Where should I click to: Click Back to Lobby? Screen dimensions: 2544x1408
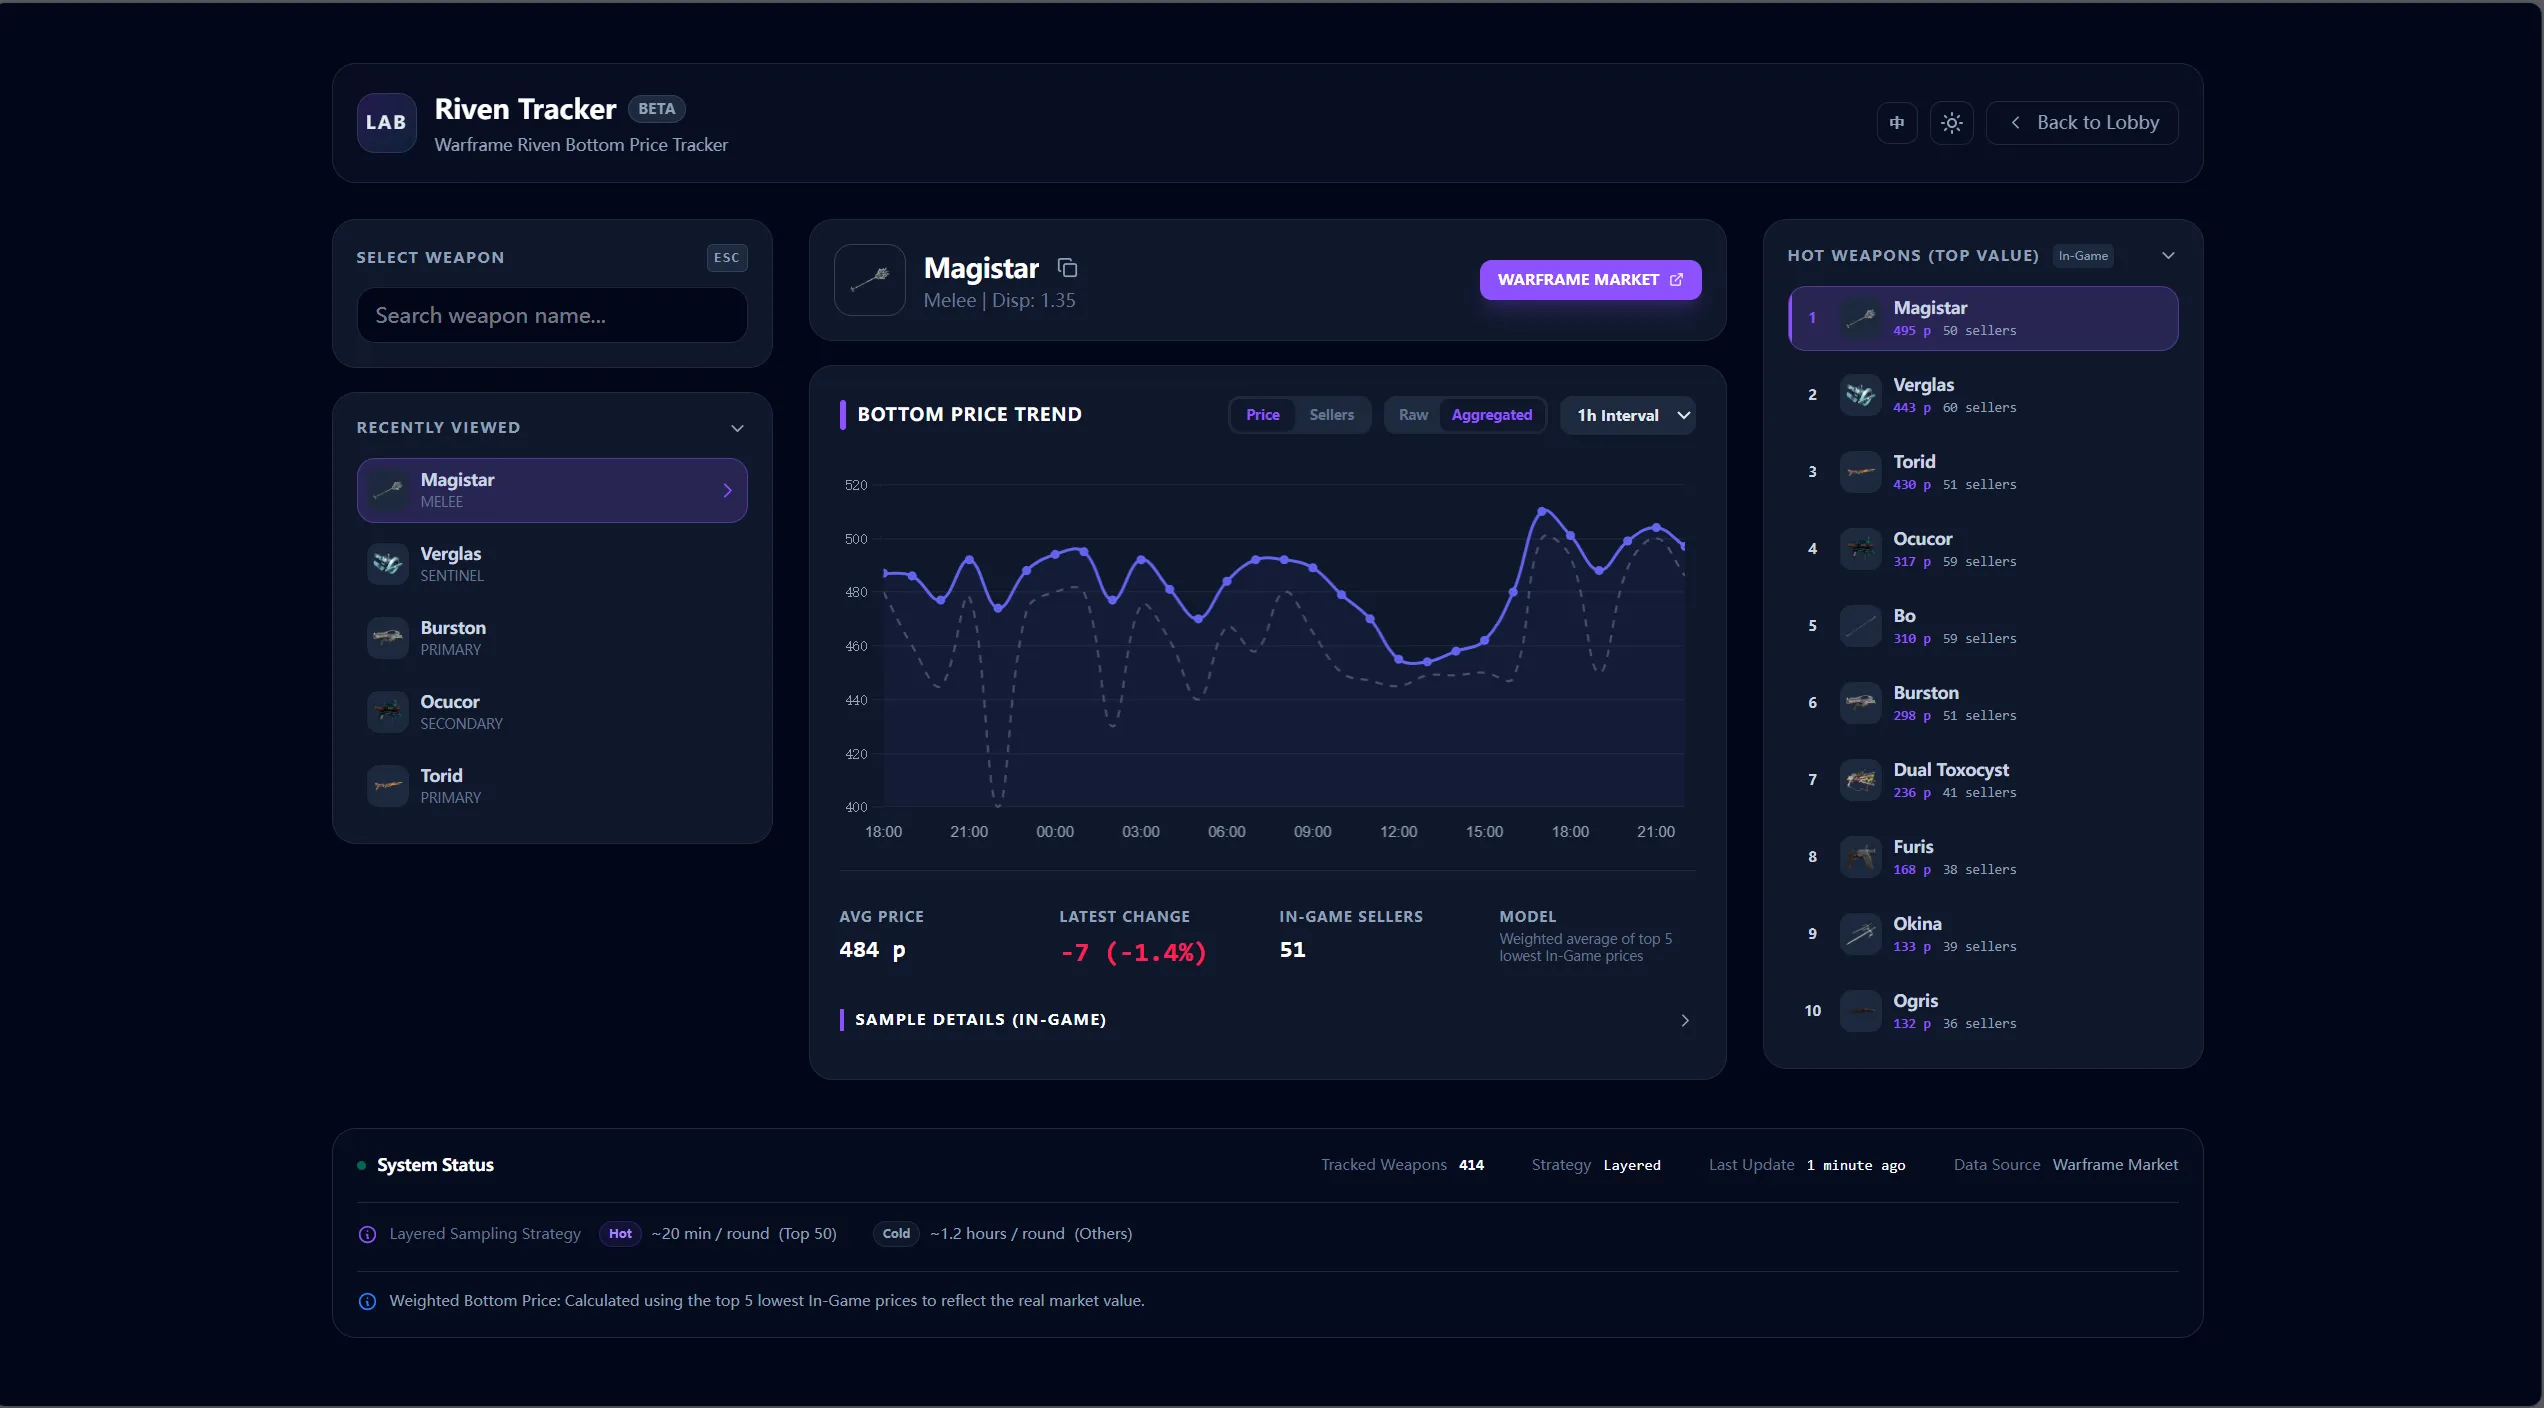[2081, 122]
